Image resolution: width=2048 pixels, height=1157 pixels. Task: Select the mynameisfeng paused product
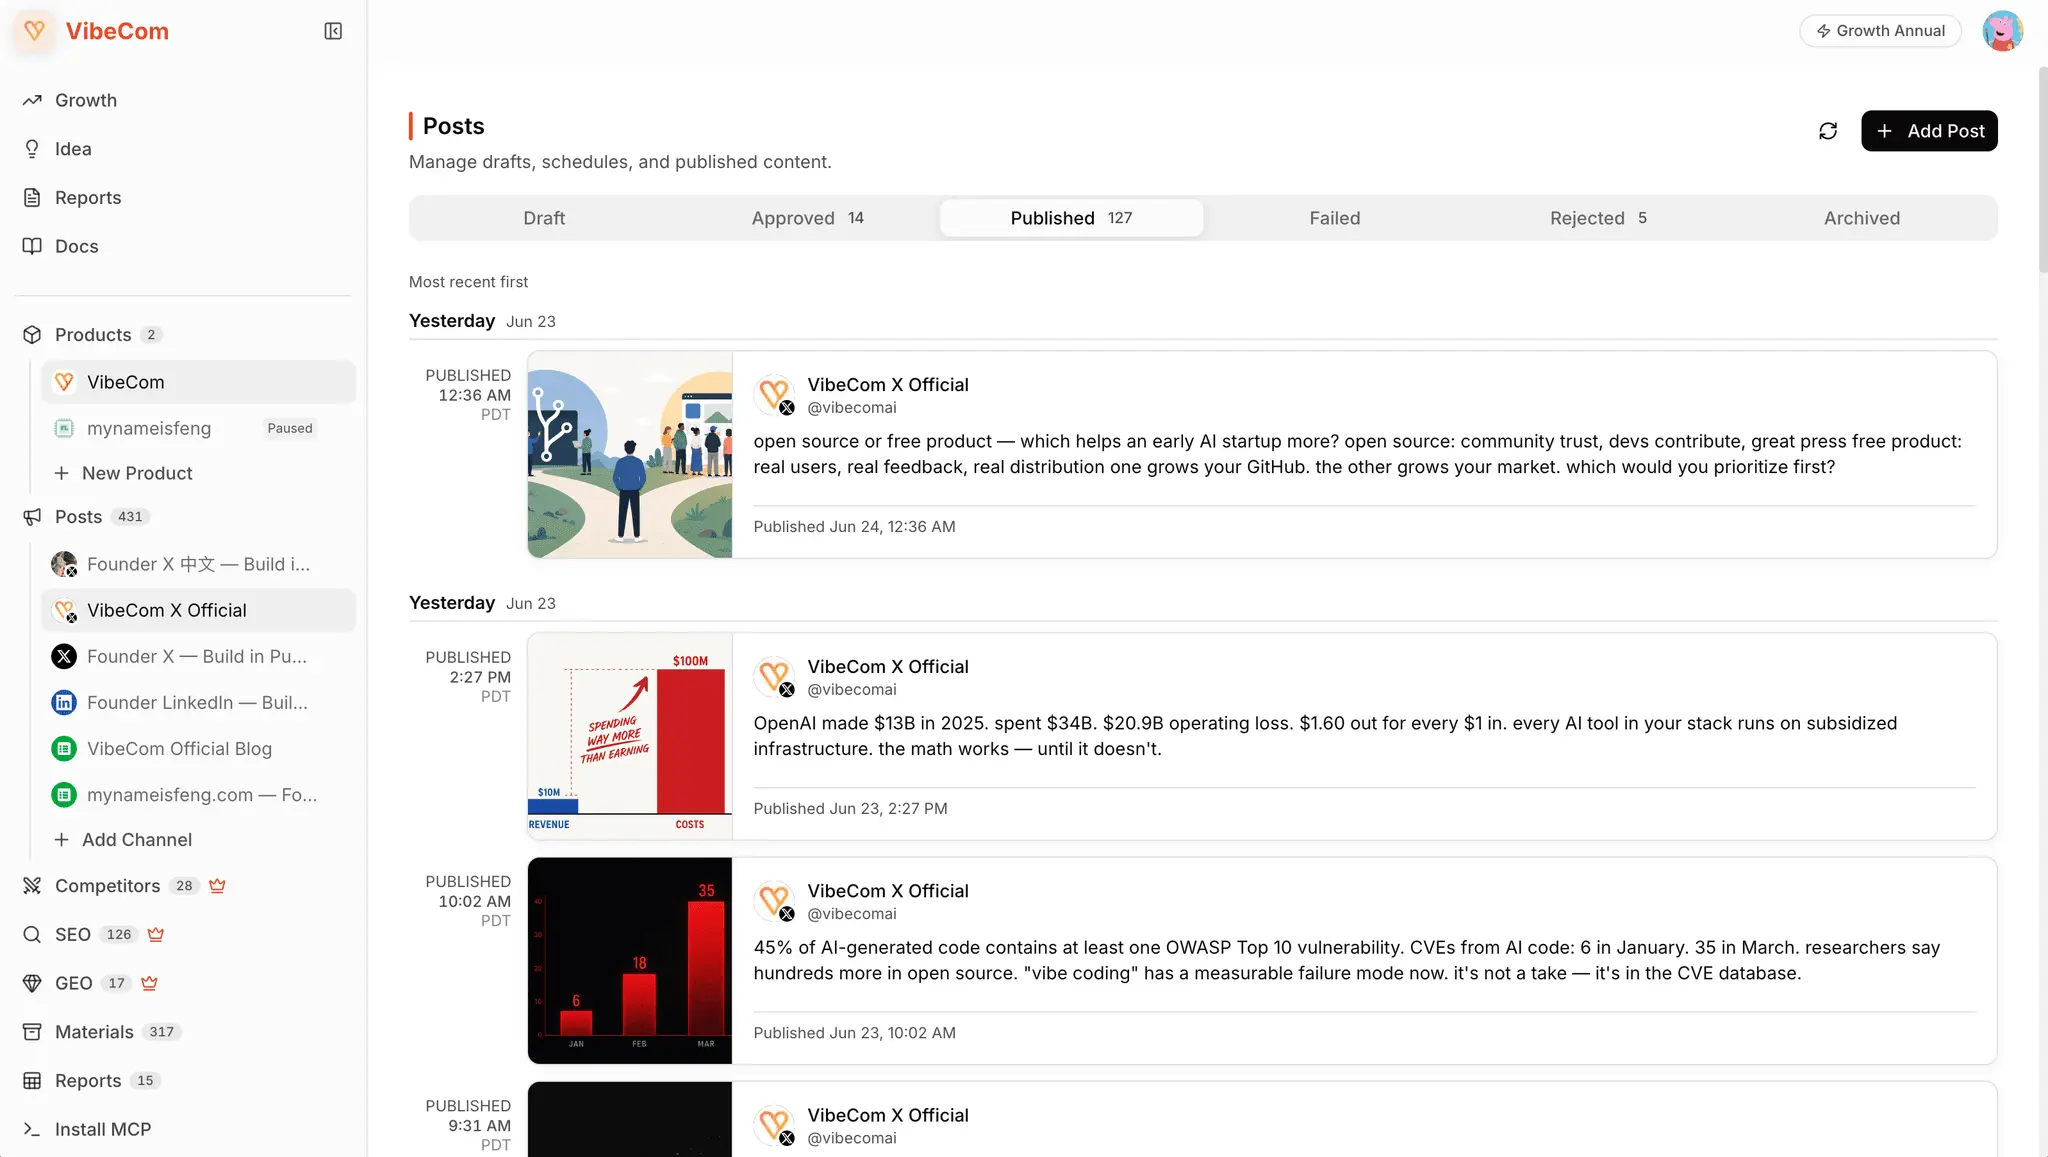198,429
